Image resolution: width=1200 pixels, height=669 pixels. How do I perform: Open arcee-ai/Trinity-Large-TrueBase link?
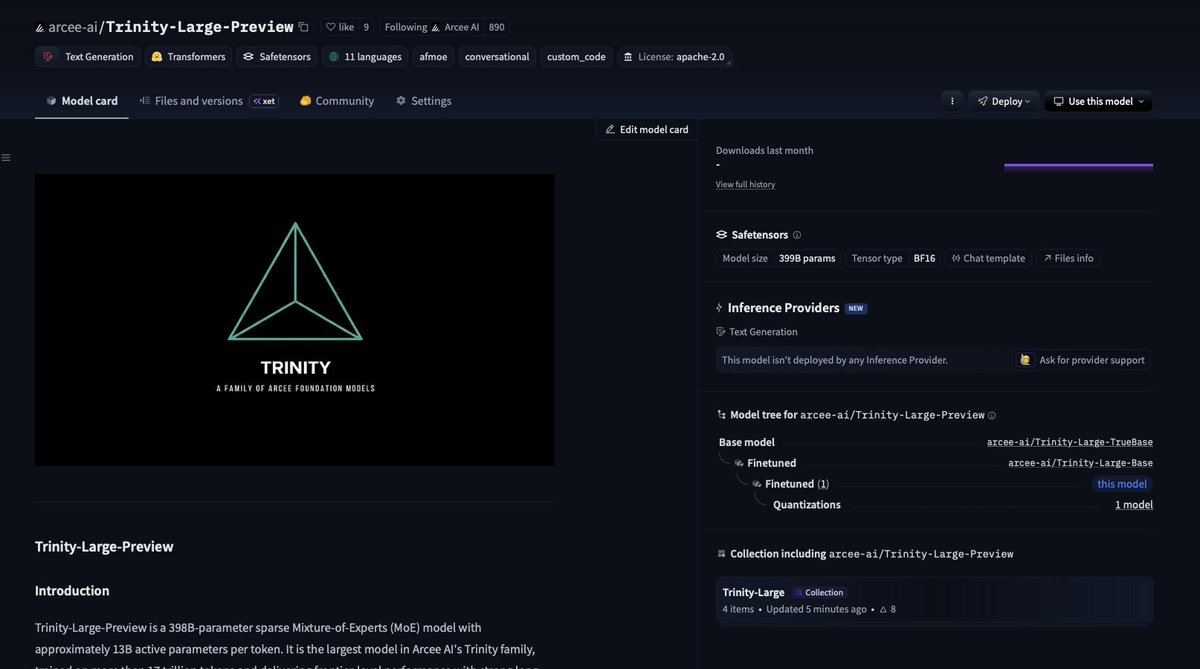[x=1070, y=442]
